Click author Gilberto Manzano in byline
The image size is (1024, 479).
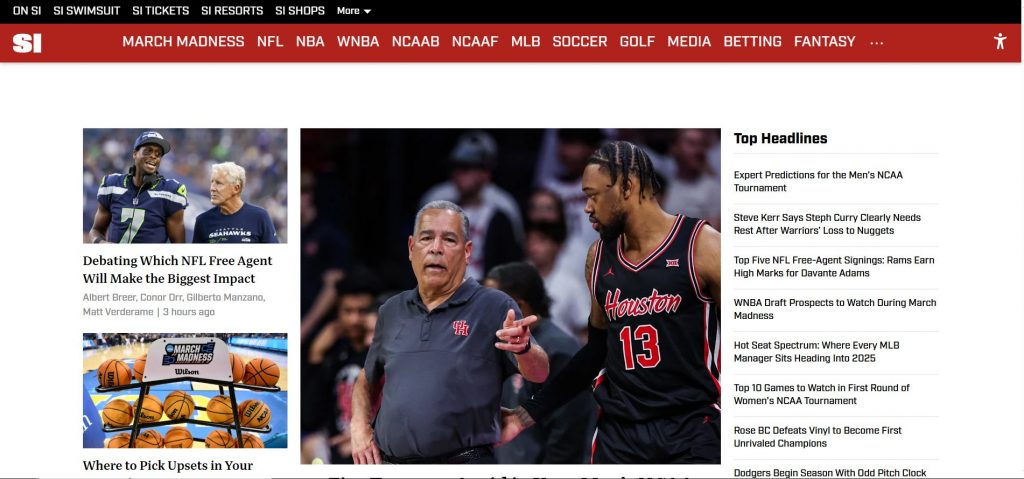(x=225, y=297)
